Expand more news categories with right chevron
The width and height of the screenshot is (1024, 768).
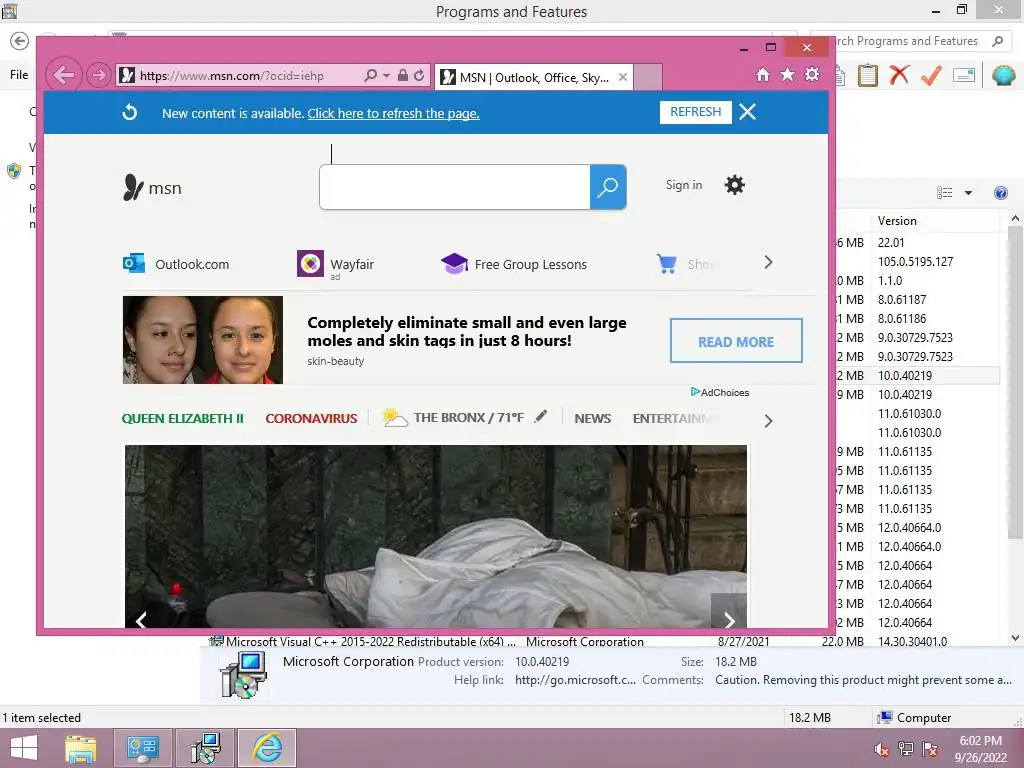tap(768, 421)
